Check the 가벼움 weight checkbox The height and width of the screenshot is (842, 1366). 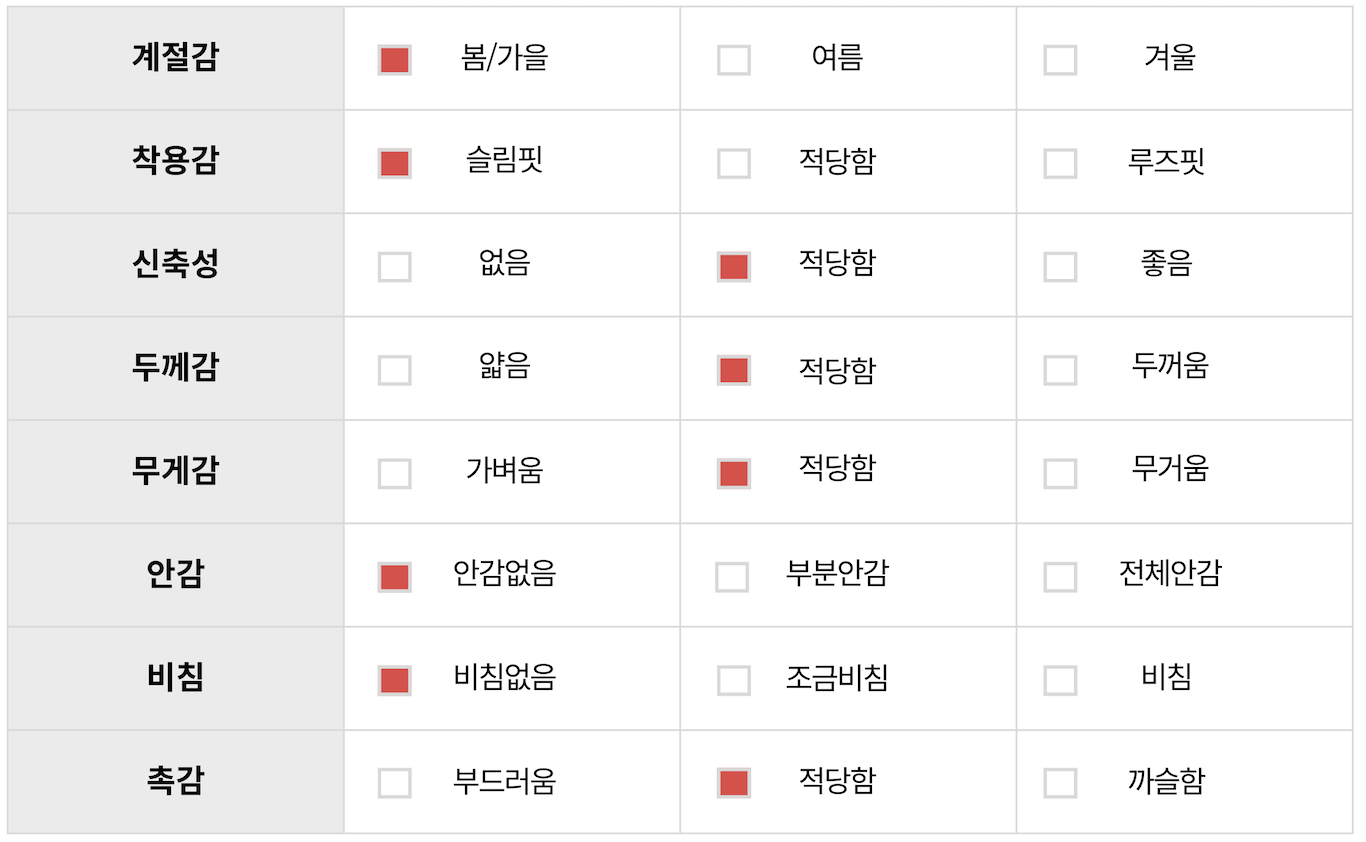pos(394,473)
